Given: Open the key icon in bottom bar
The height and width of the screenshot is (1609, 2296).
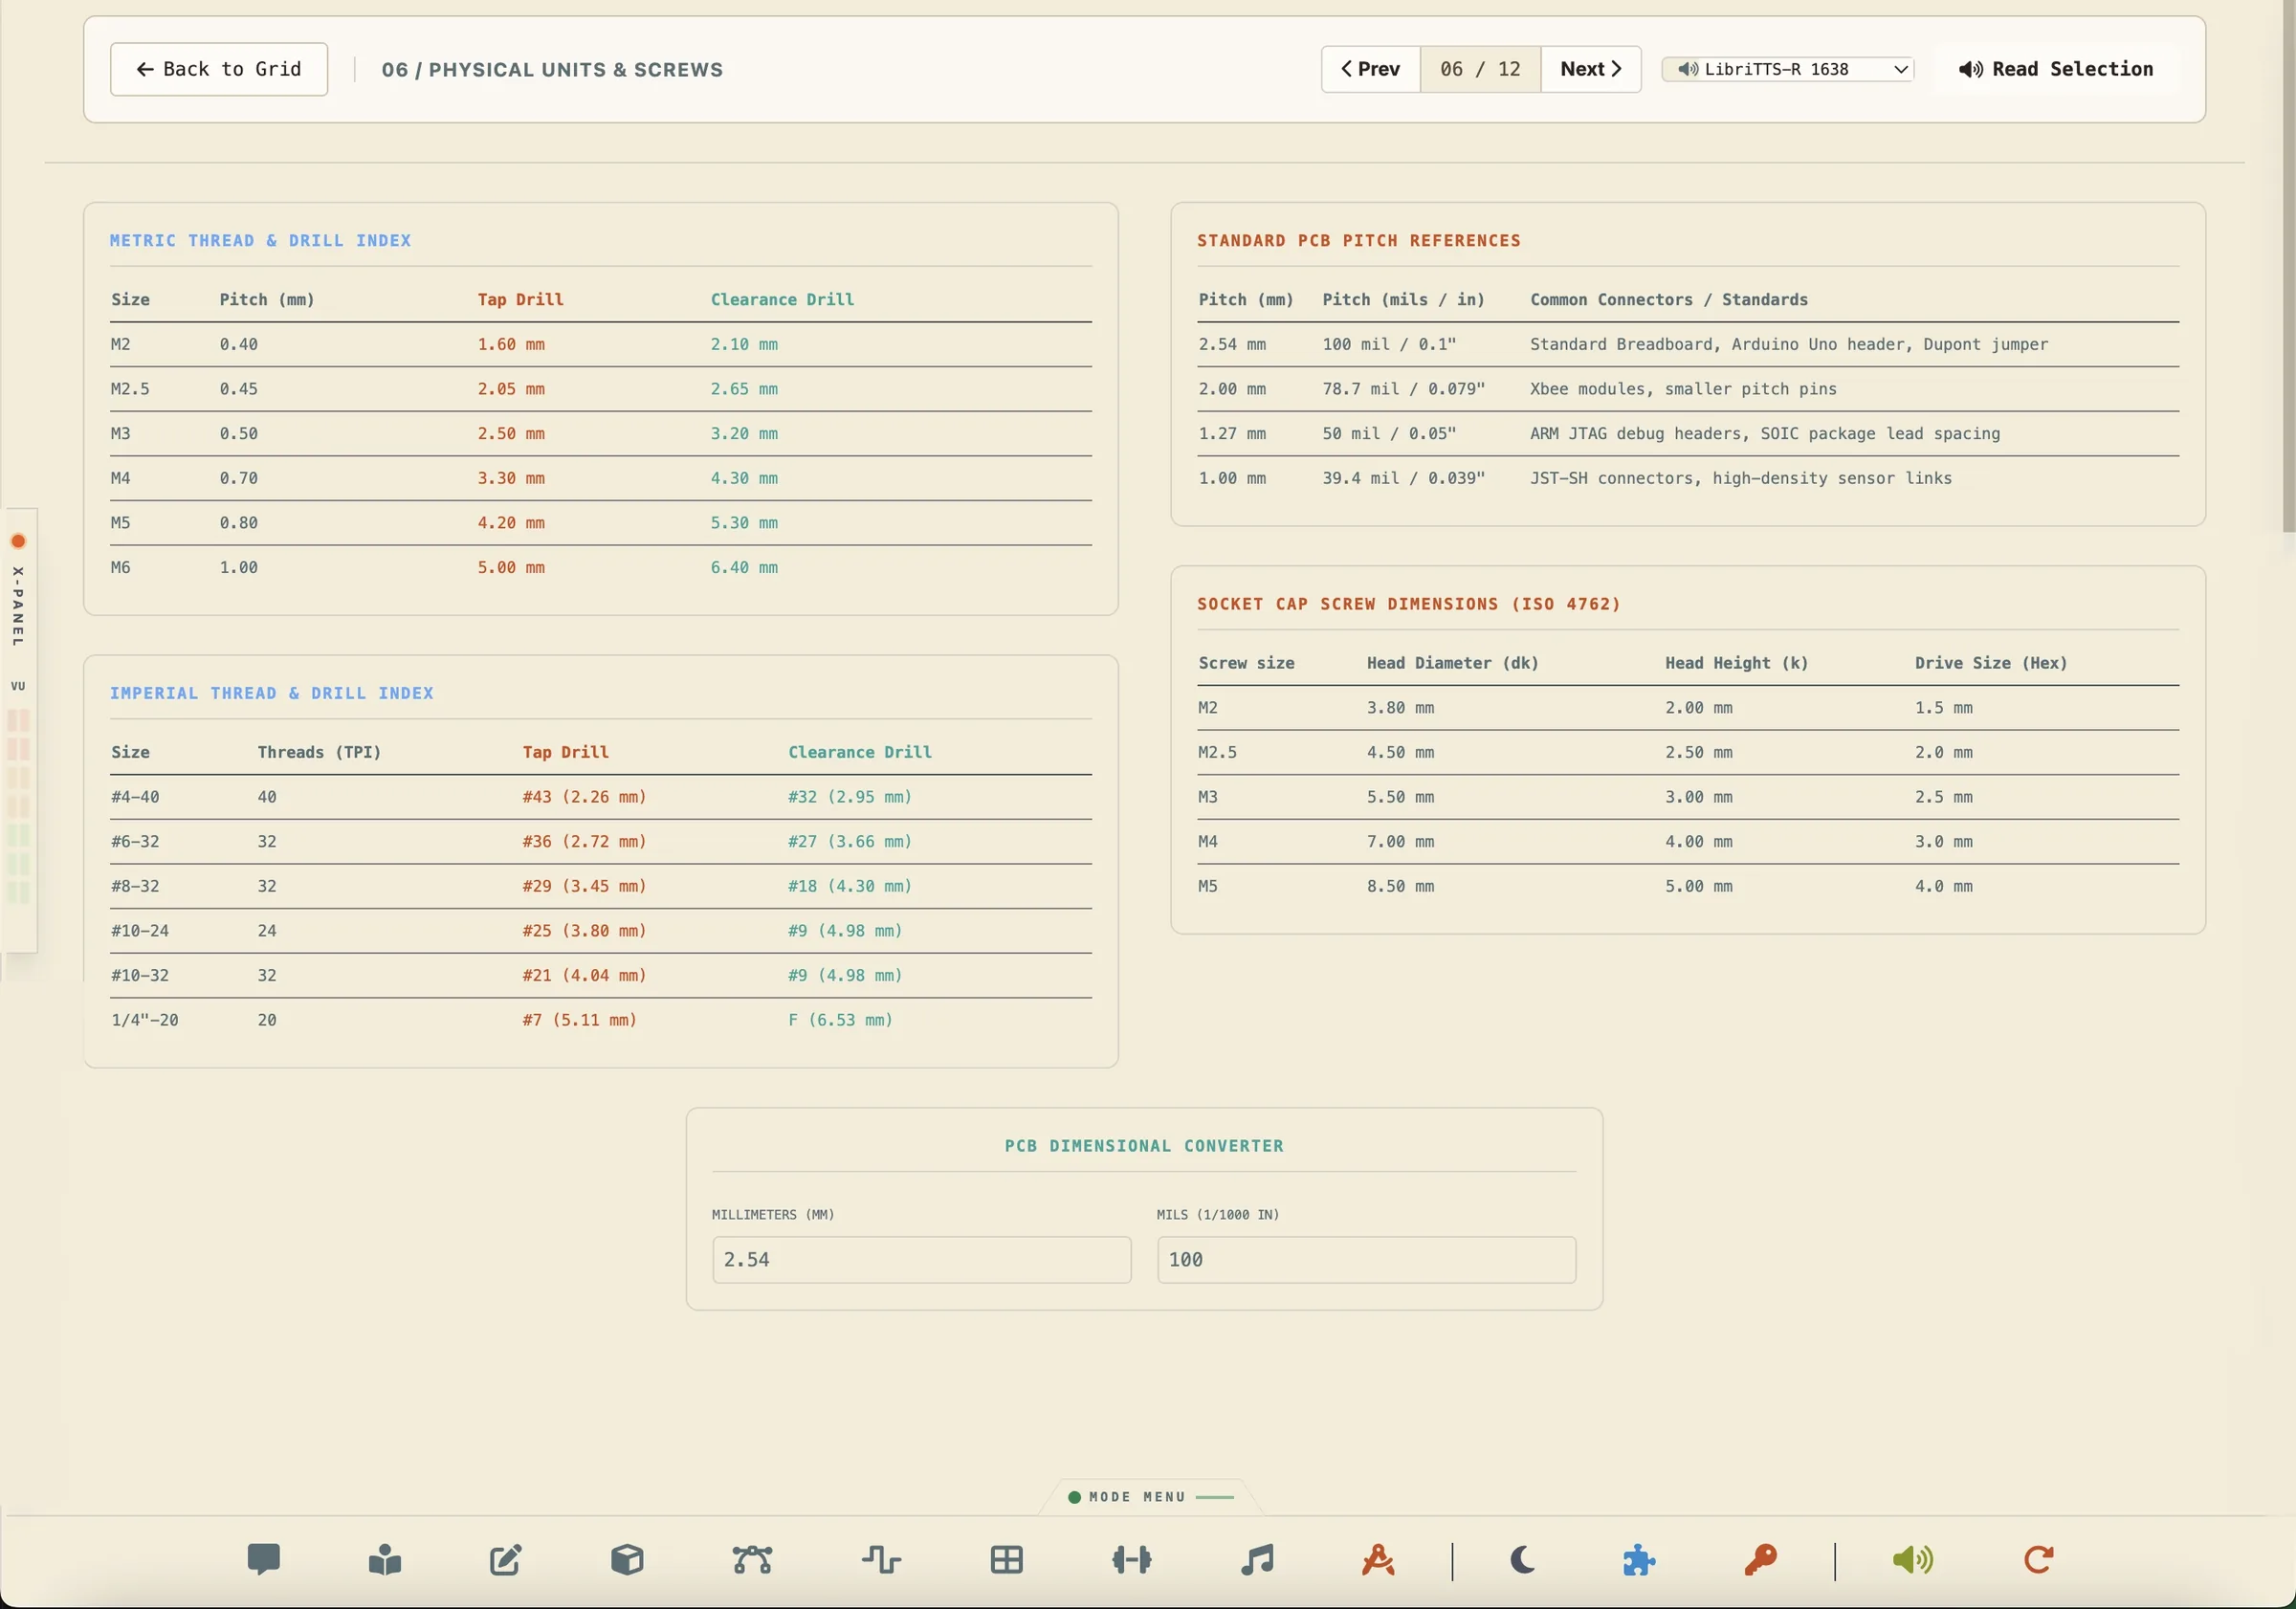Looking at the screenshot, I should (1760, 1559).
